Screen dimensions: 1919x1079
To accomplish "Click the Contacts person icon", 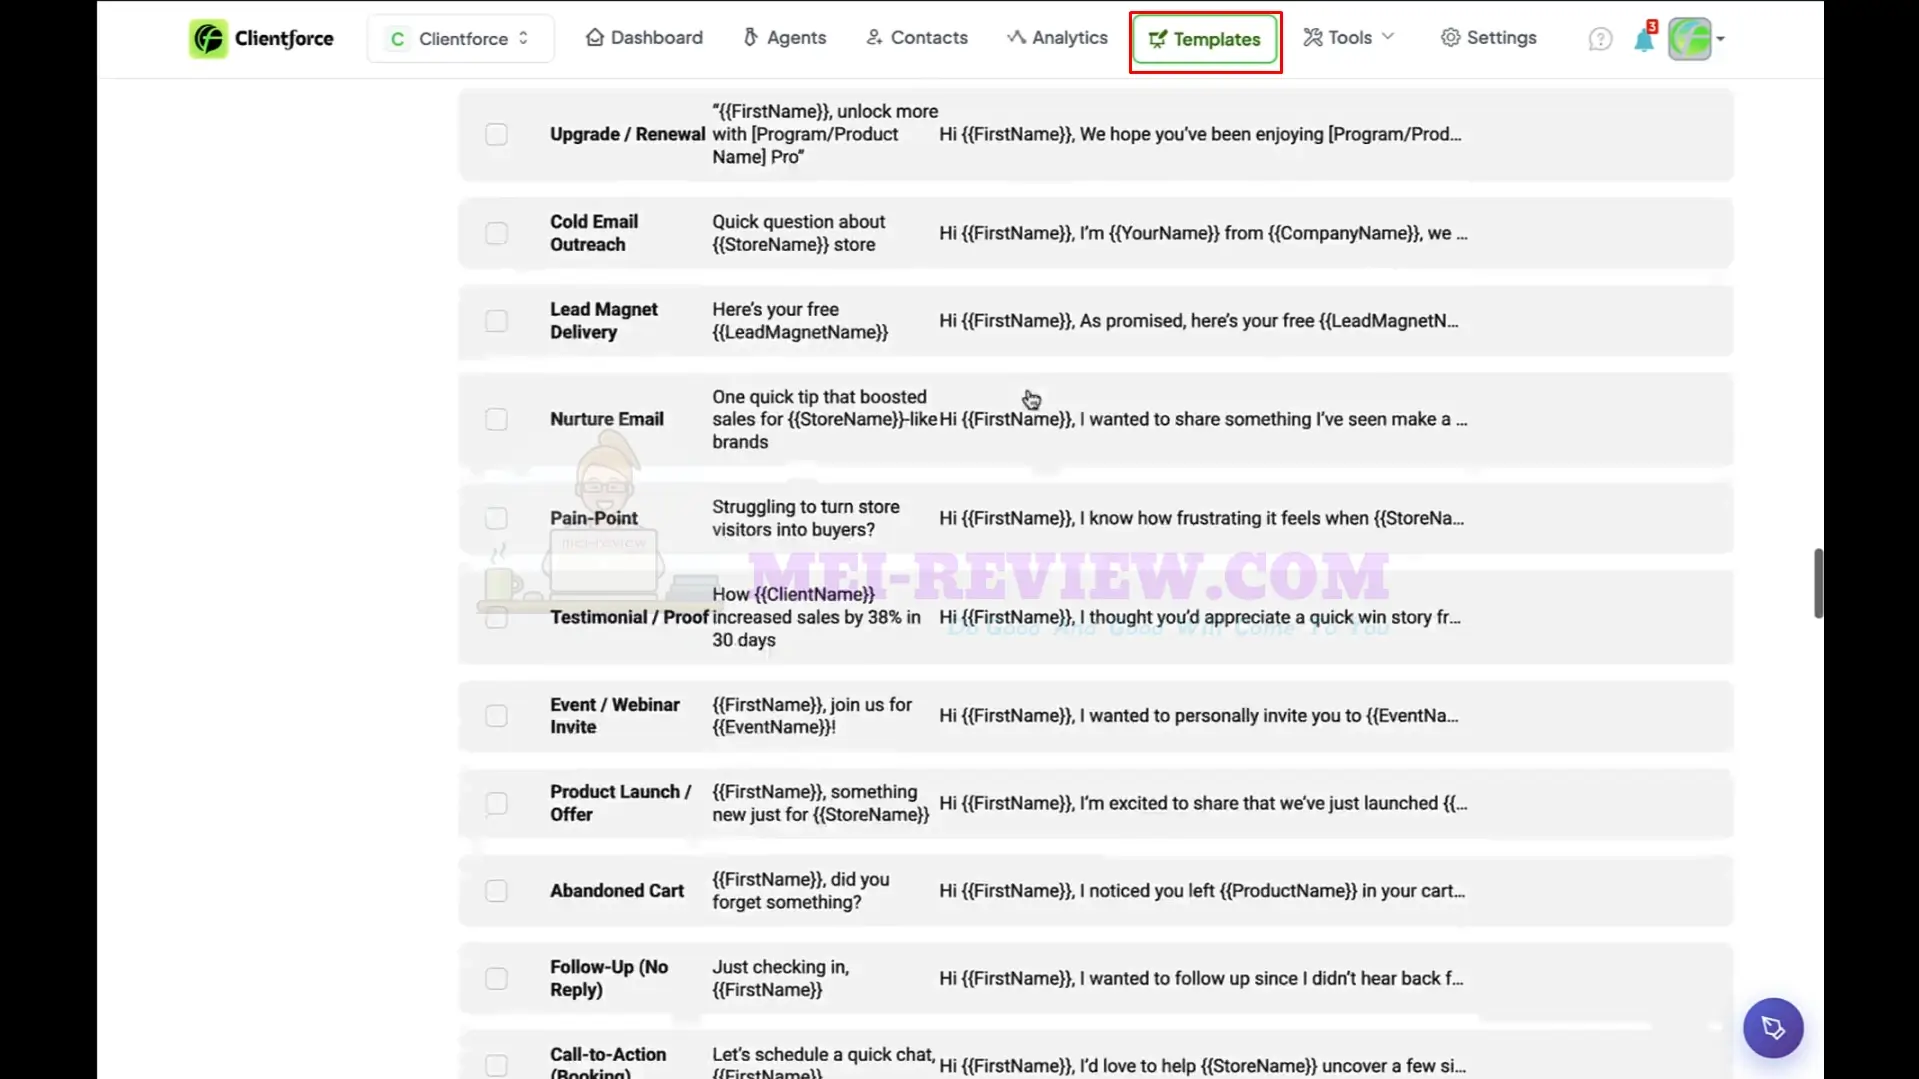I will (874, 37).
